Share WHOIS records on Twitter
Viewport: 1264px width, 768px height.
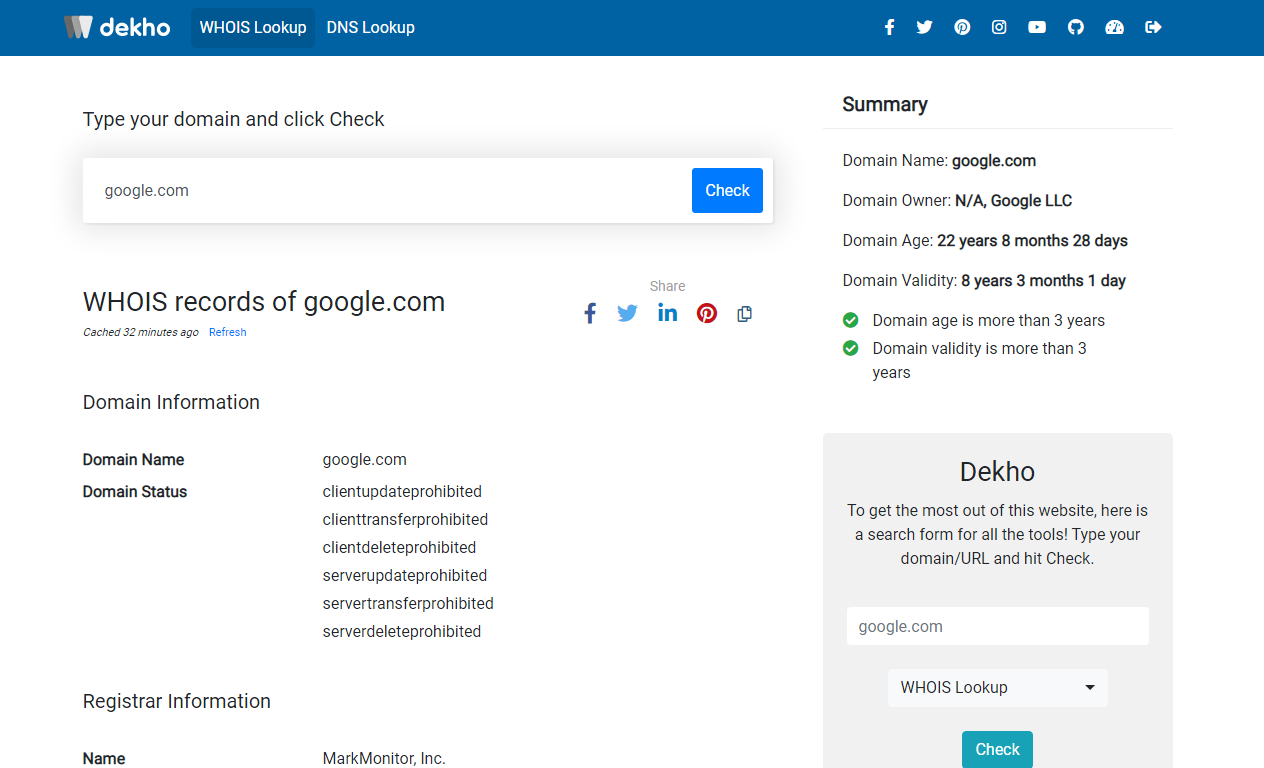[627, 314]
